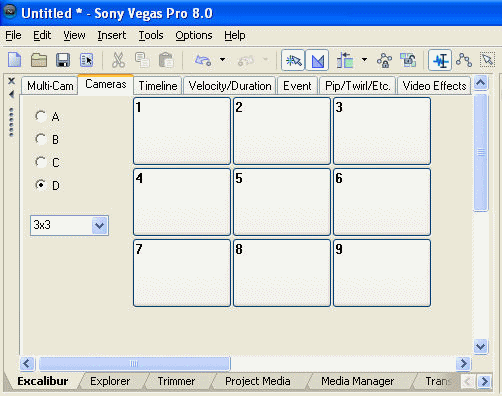The width and height of the screenshot is (502, 396).
Task: Open the Options menu
Action: tap(194, 35)
